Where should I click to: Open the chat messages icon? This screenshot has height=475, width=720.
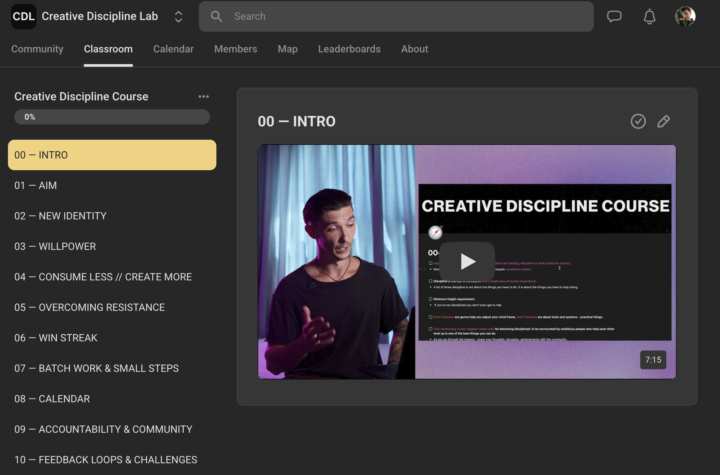(614, 17)
